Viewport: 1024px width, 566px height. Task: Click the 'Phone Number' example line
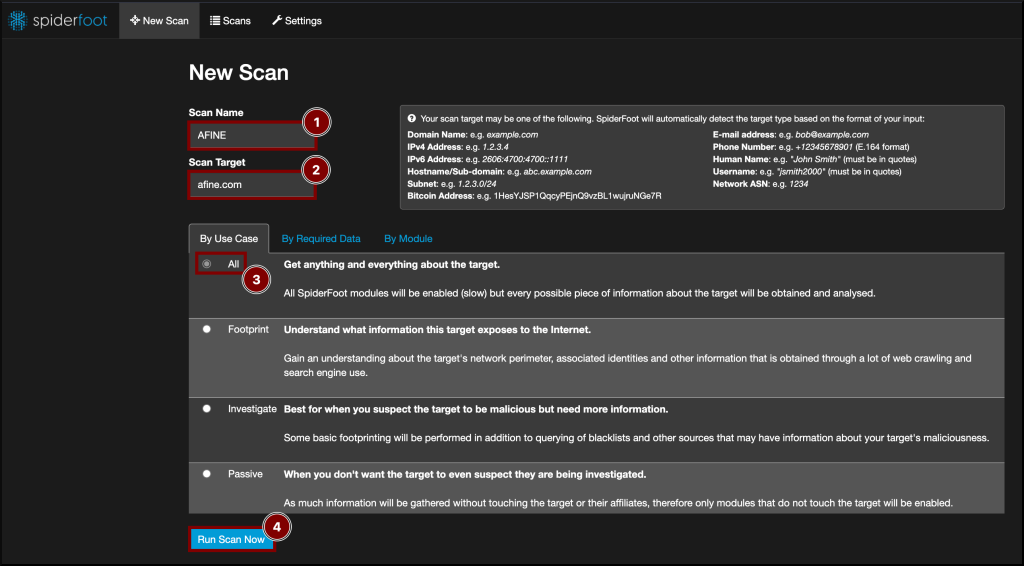coord(811,147)
